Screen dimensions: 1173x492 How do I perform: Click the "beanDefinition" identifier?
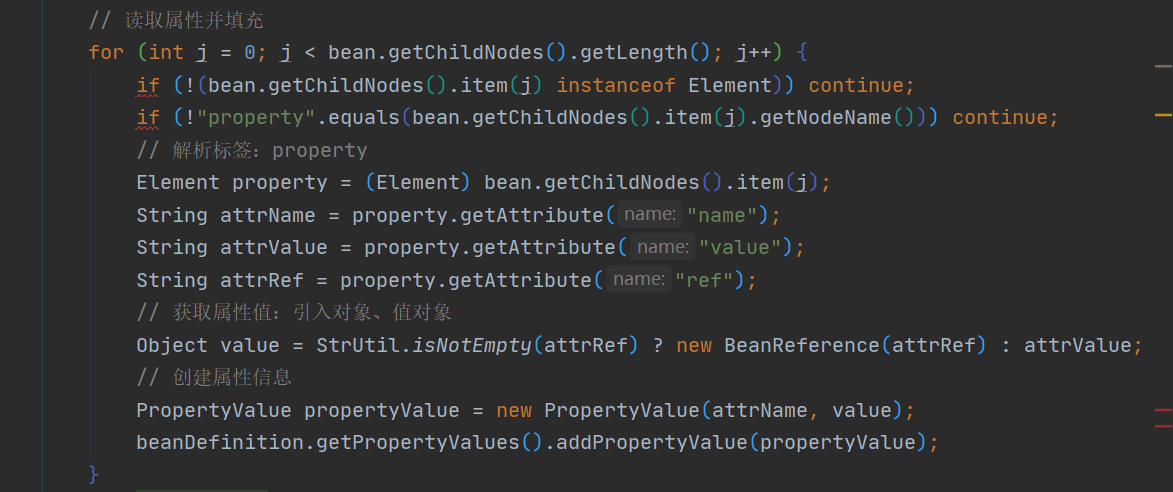[x=220, y=443]
